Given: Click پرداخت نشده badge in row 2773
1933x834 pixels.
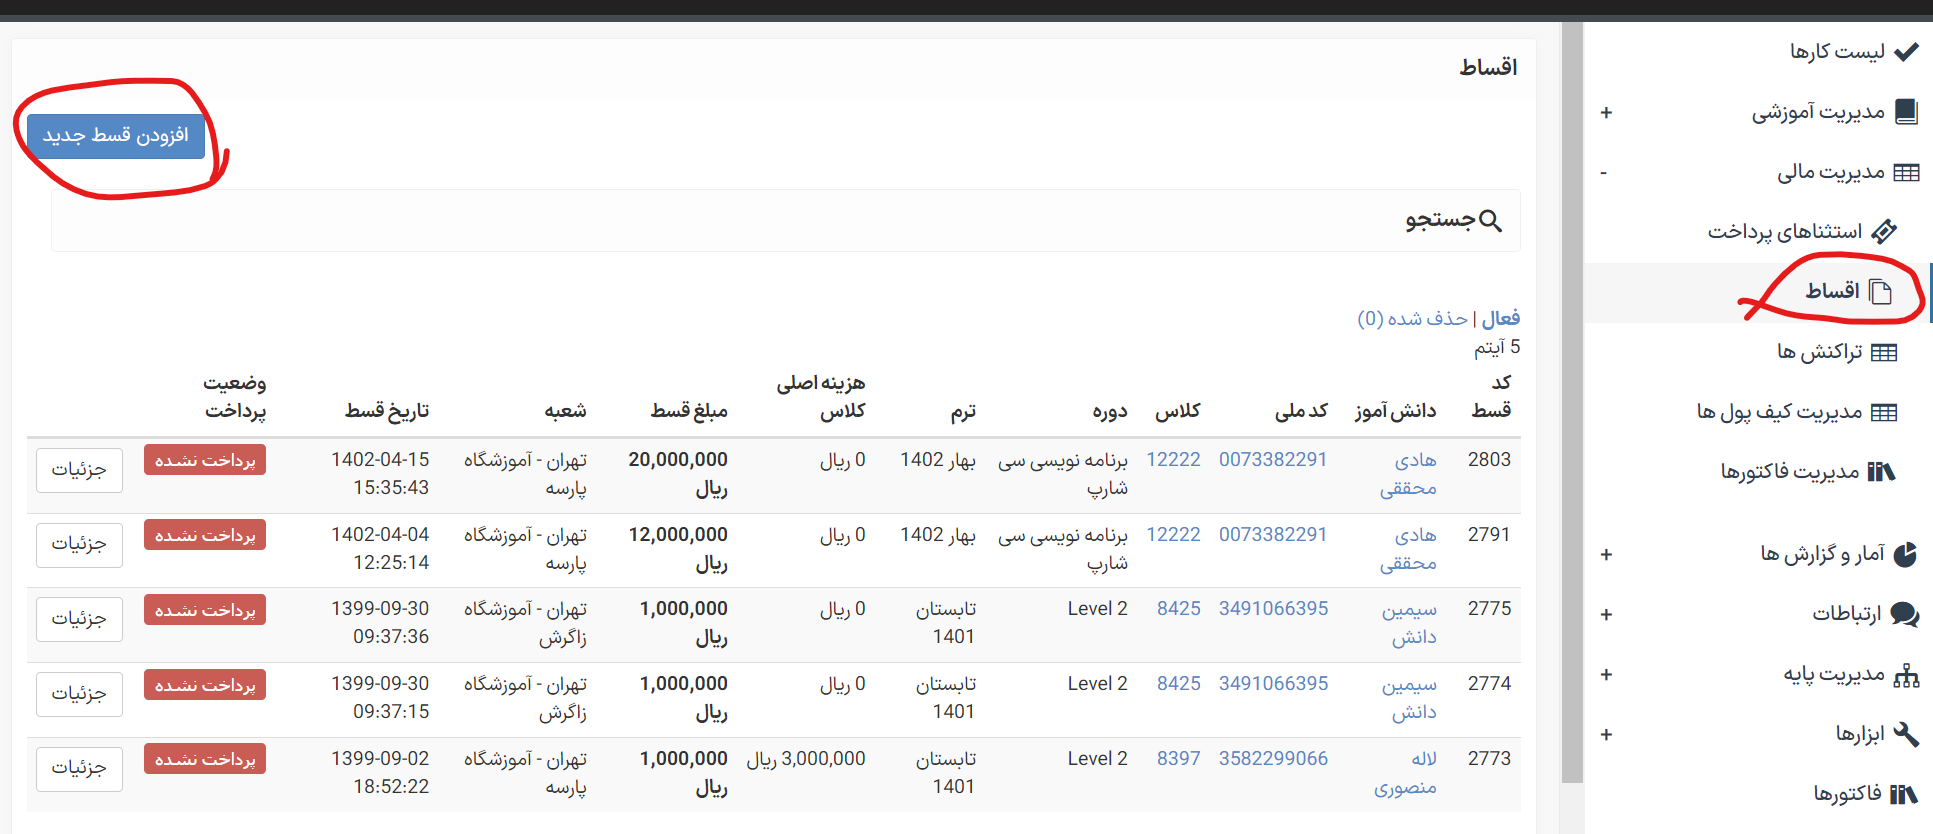Looking at the screenshot, I should coord(205,759).
